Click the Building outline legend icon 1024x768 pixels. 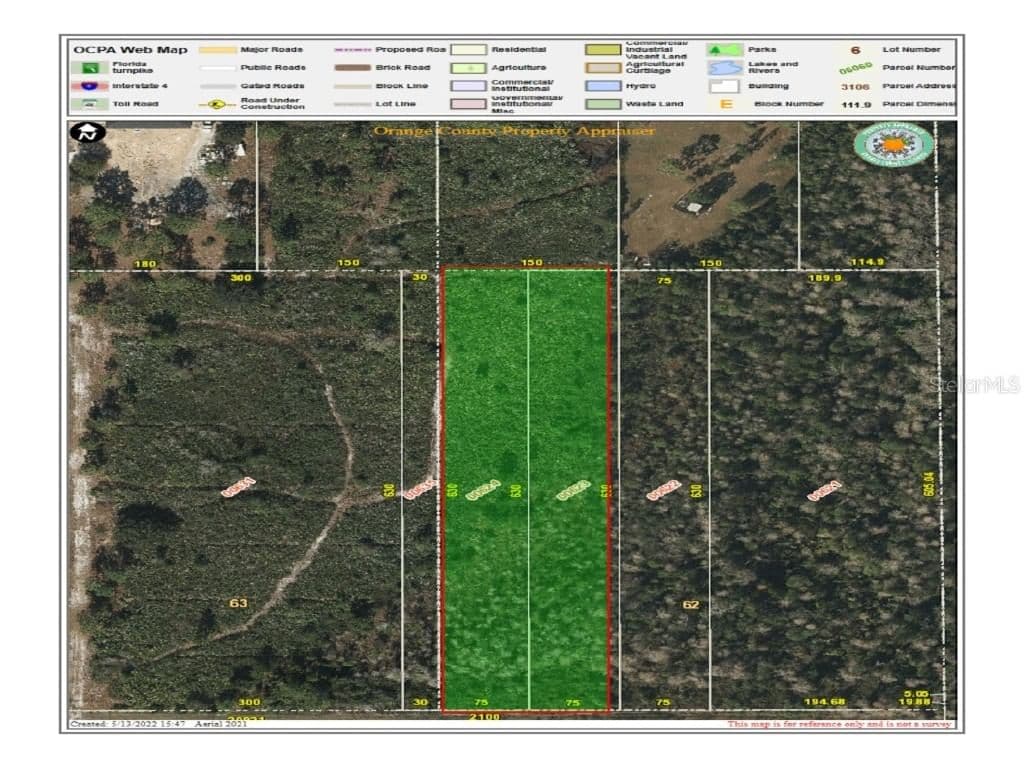725,86
